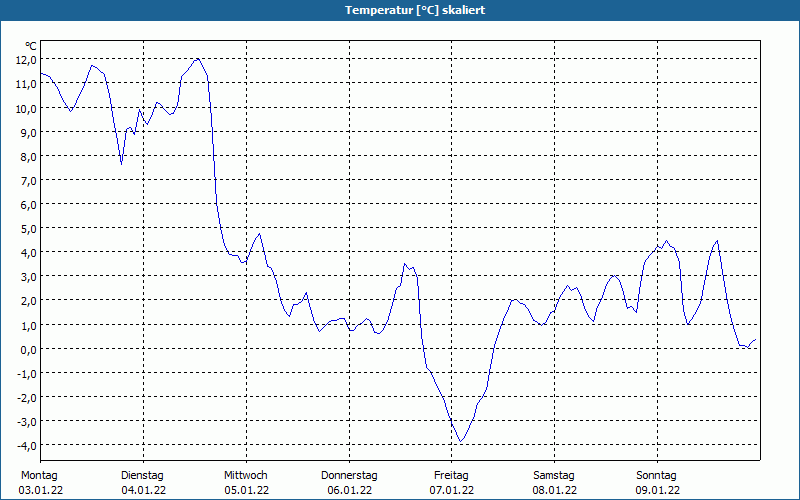Screen dimensions: 800x500
Task: Click the -1,0 axis value
Action: (x=27, y=373)
